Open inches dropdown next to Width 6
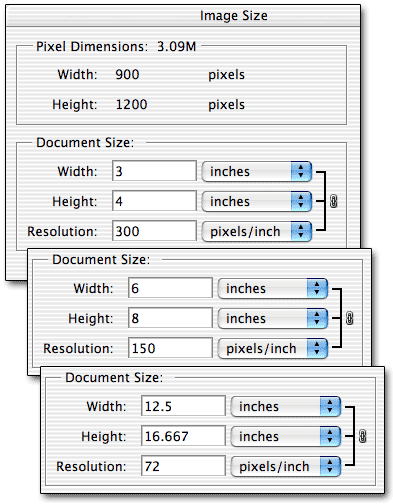Image resolution: width=393 pixels, height=504 pixels. [273, 289]
